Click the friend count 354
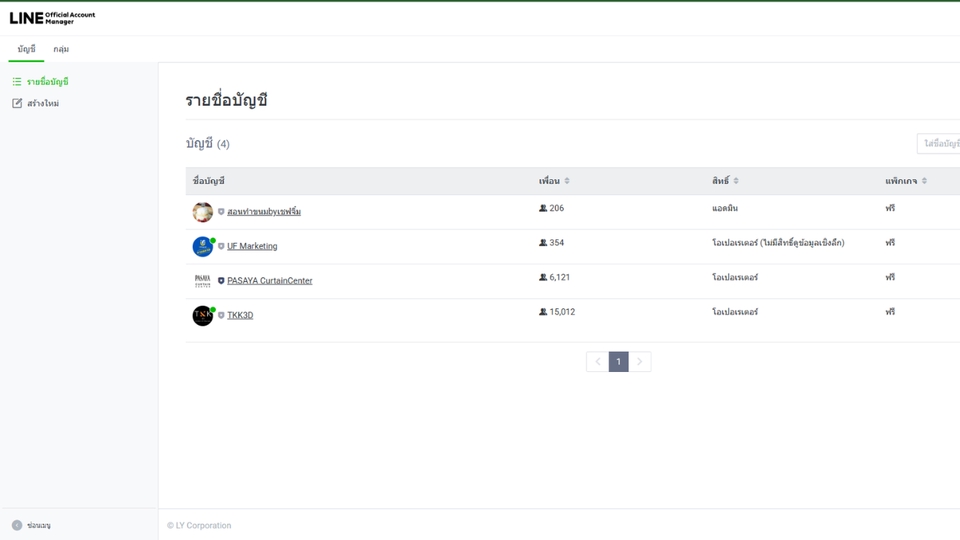Screen dimensions: 960x540 coord(557,242)
